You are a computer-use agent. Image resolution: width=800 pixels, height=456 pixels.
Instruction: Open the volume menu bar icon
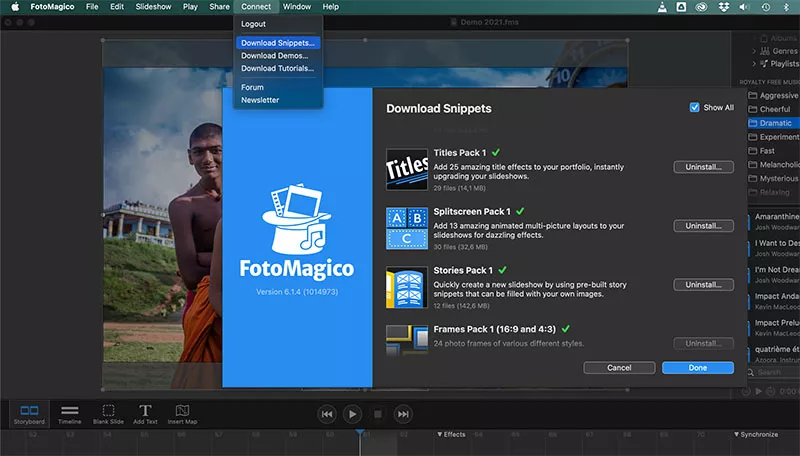pyautogui.click(x=744, y=7)
